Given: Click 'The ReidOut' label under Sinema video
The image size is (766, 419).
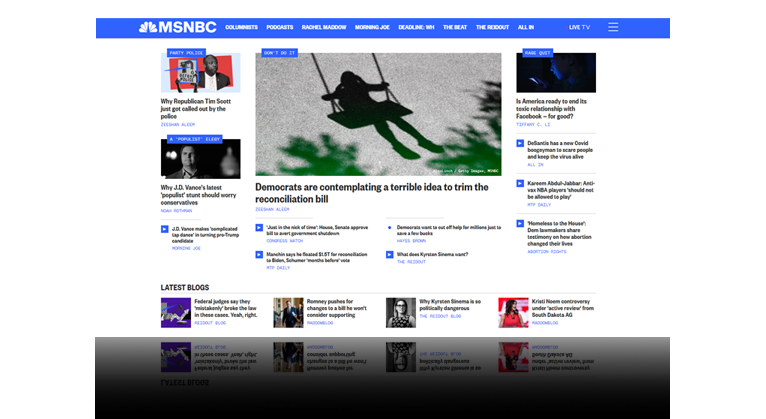Looking at the screenshot, I should tap(411, 262).
